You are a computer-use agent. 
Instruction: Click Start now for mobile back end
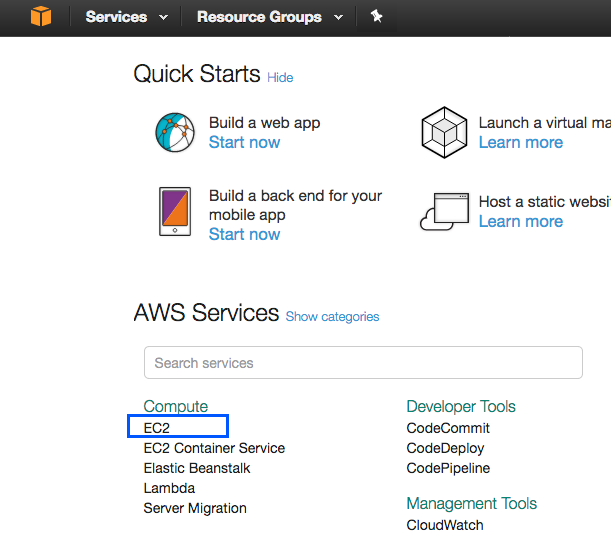pos(244,234)
